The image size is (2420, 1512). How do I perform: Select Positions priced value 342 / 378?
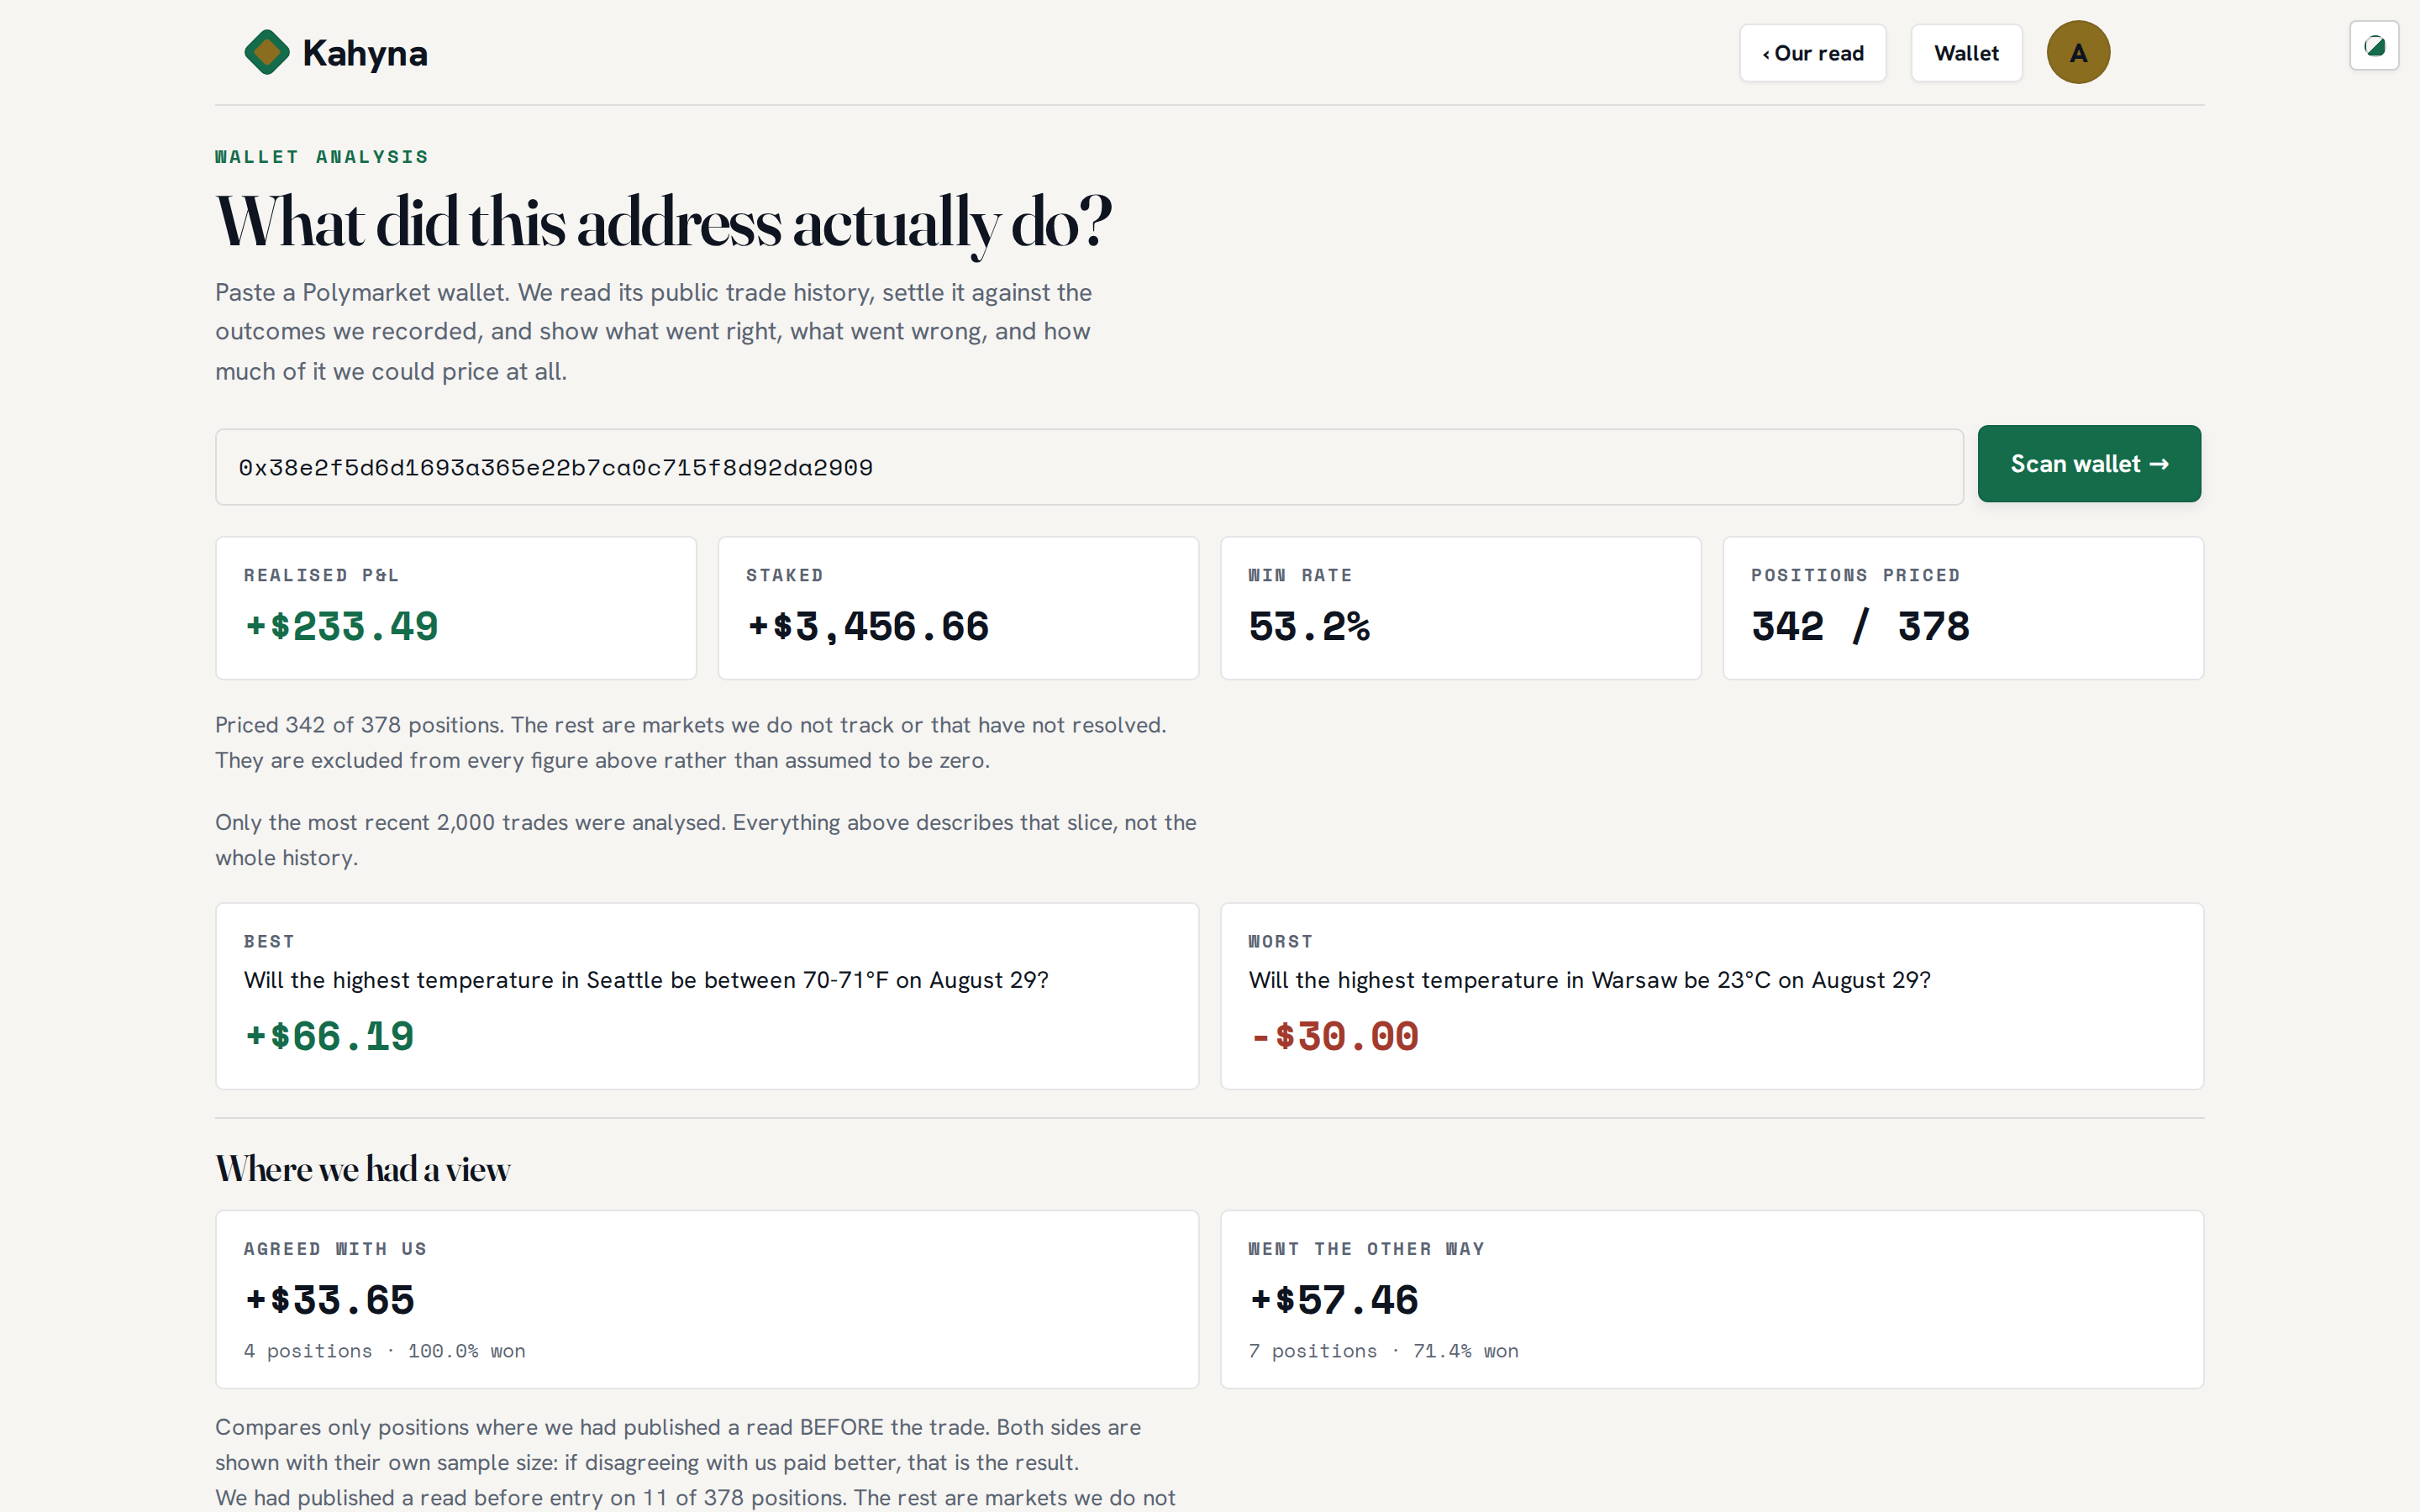pos(1860,627)
